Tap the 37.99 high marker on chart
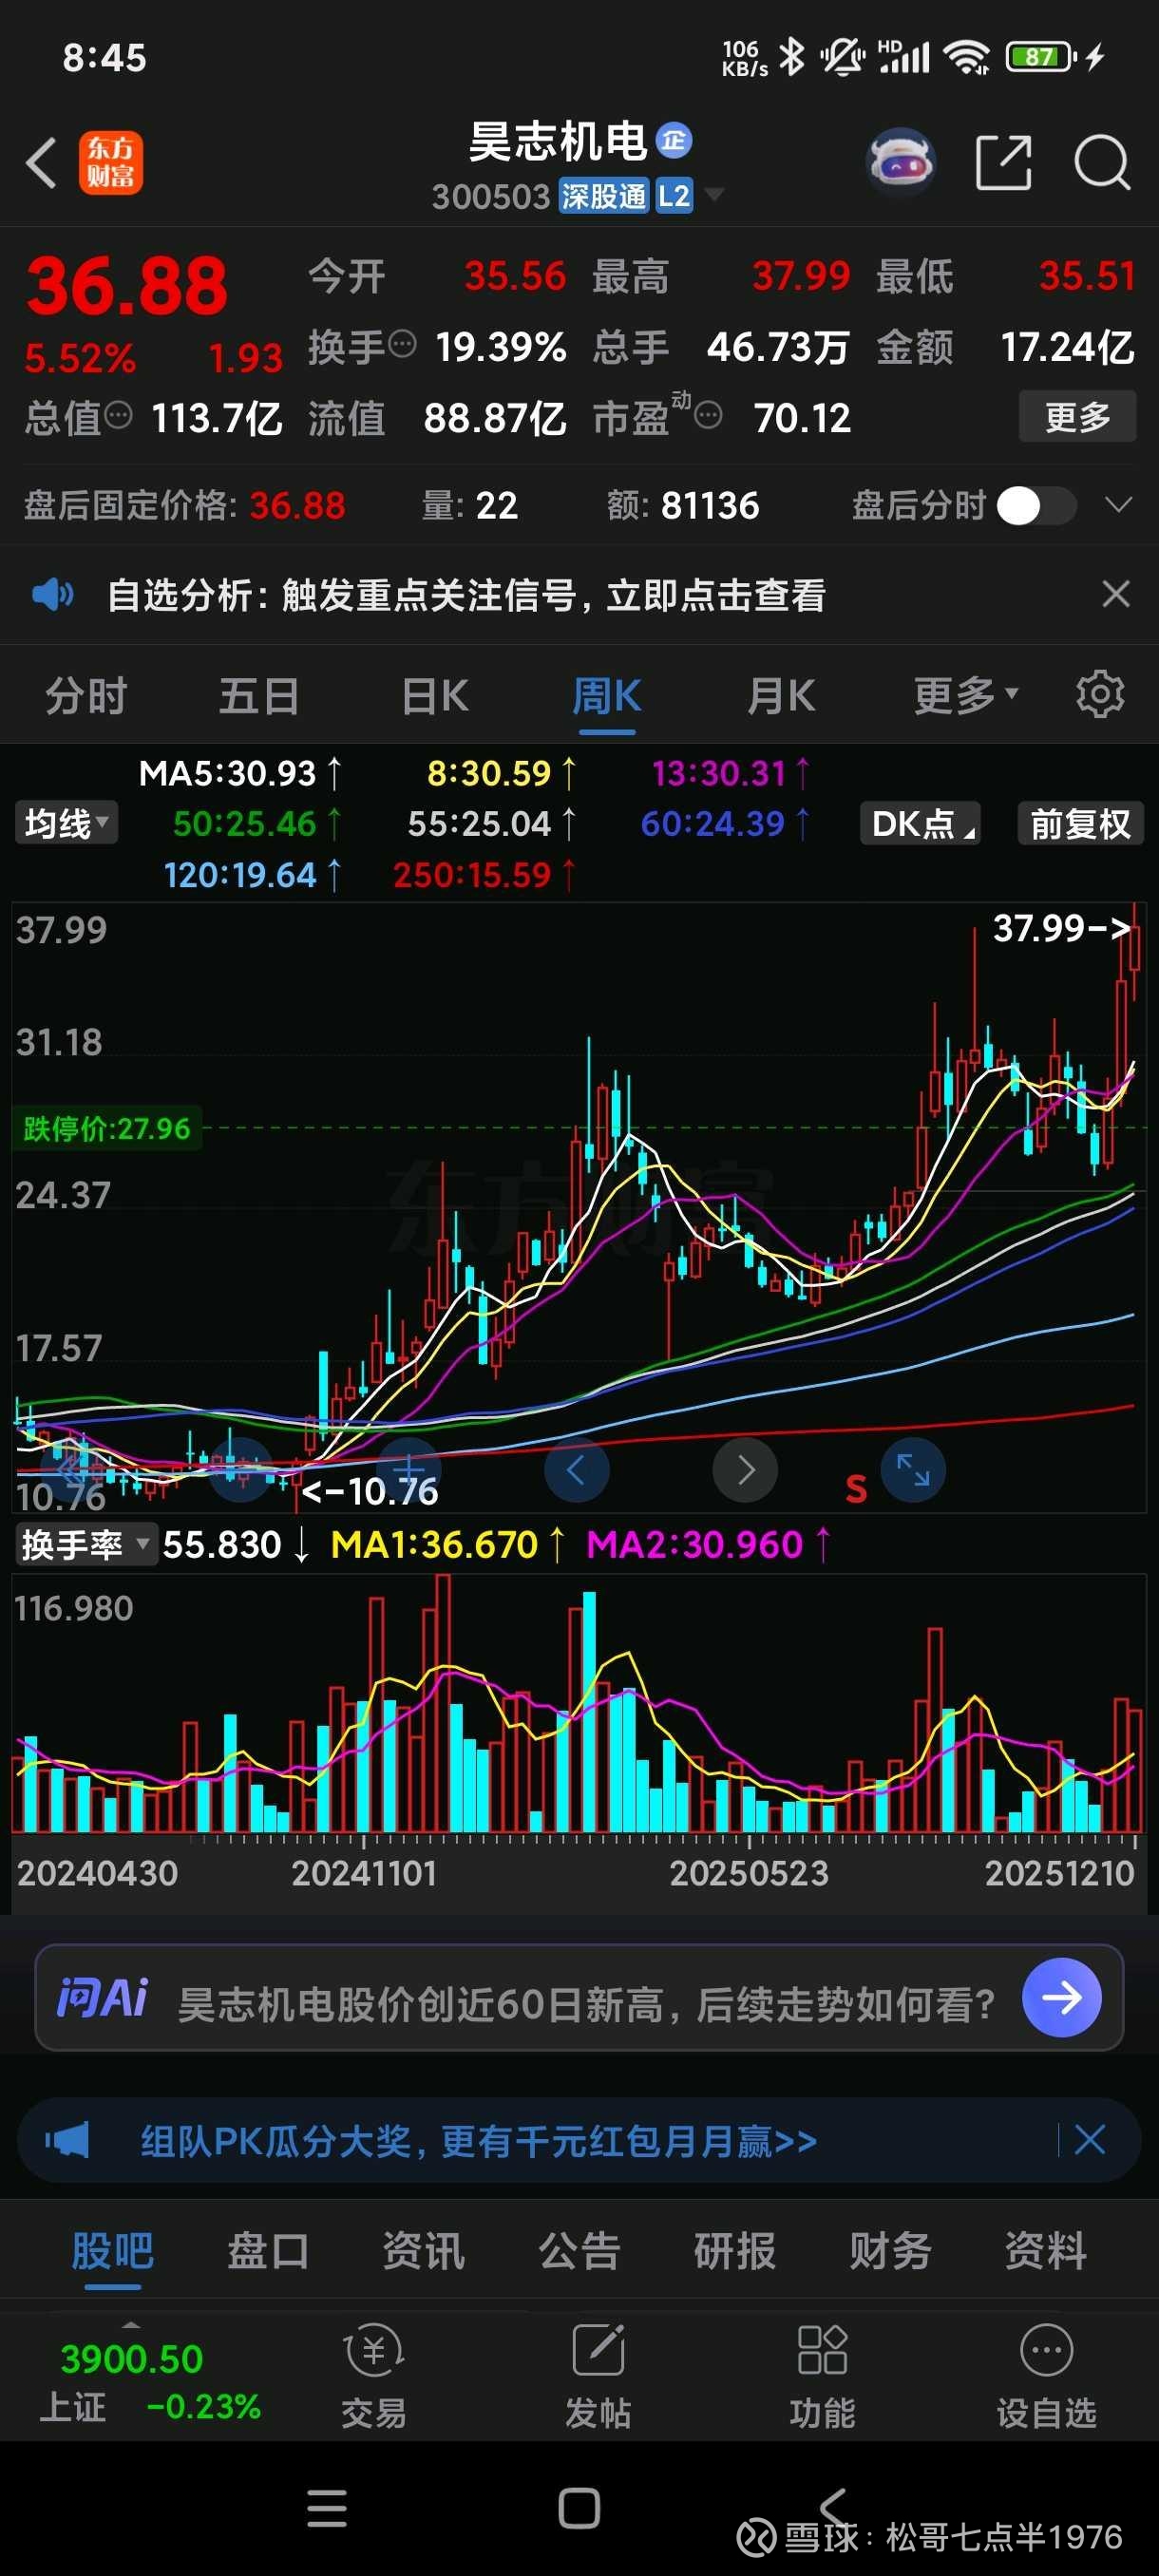Screen dimensions: 1159x2576 (1061, 928)
